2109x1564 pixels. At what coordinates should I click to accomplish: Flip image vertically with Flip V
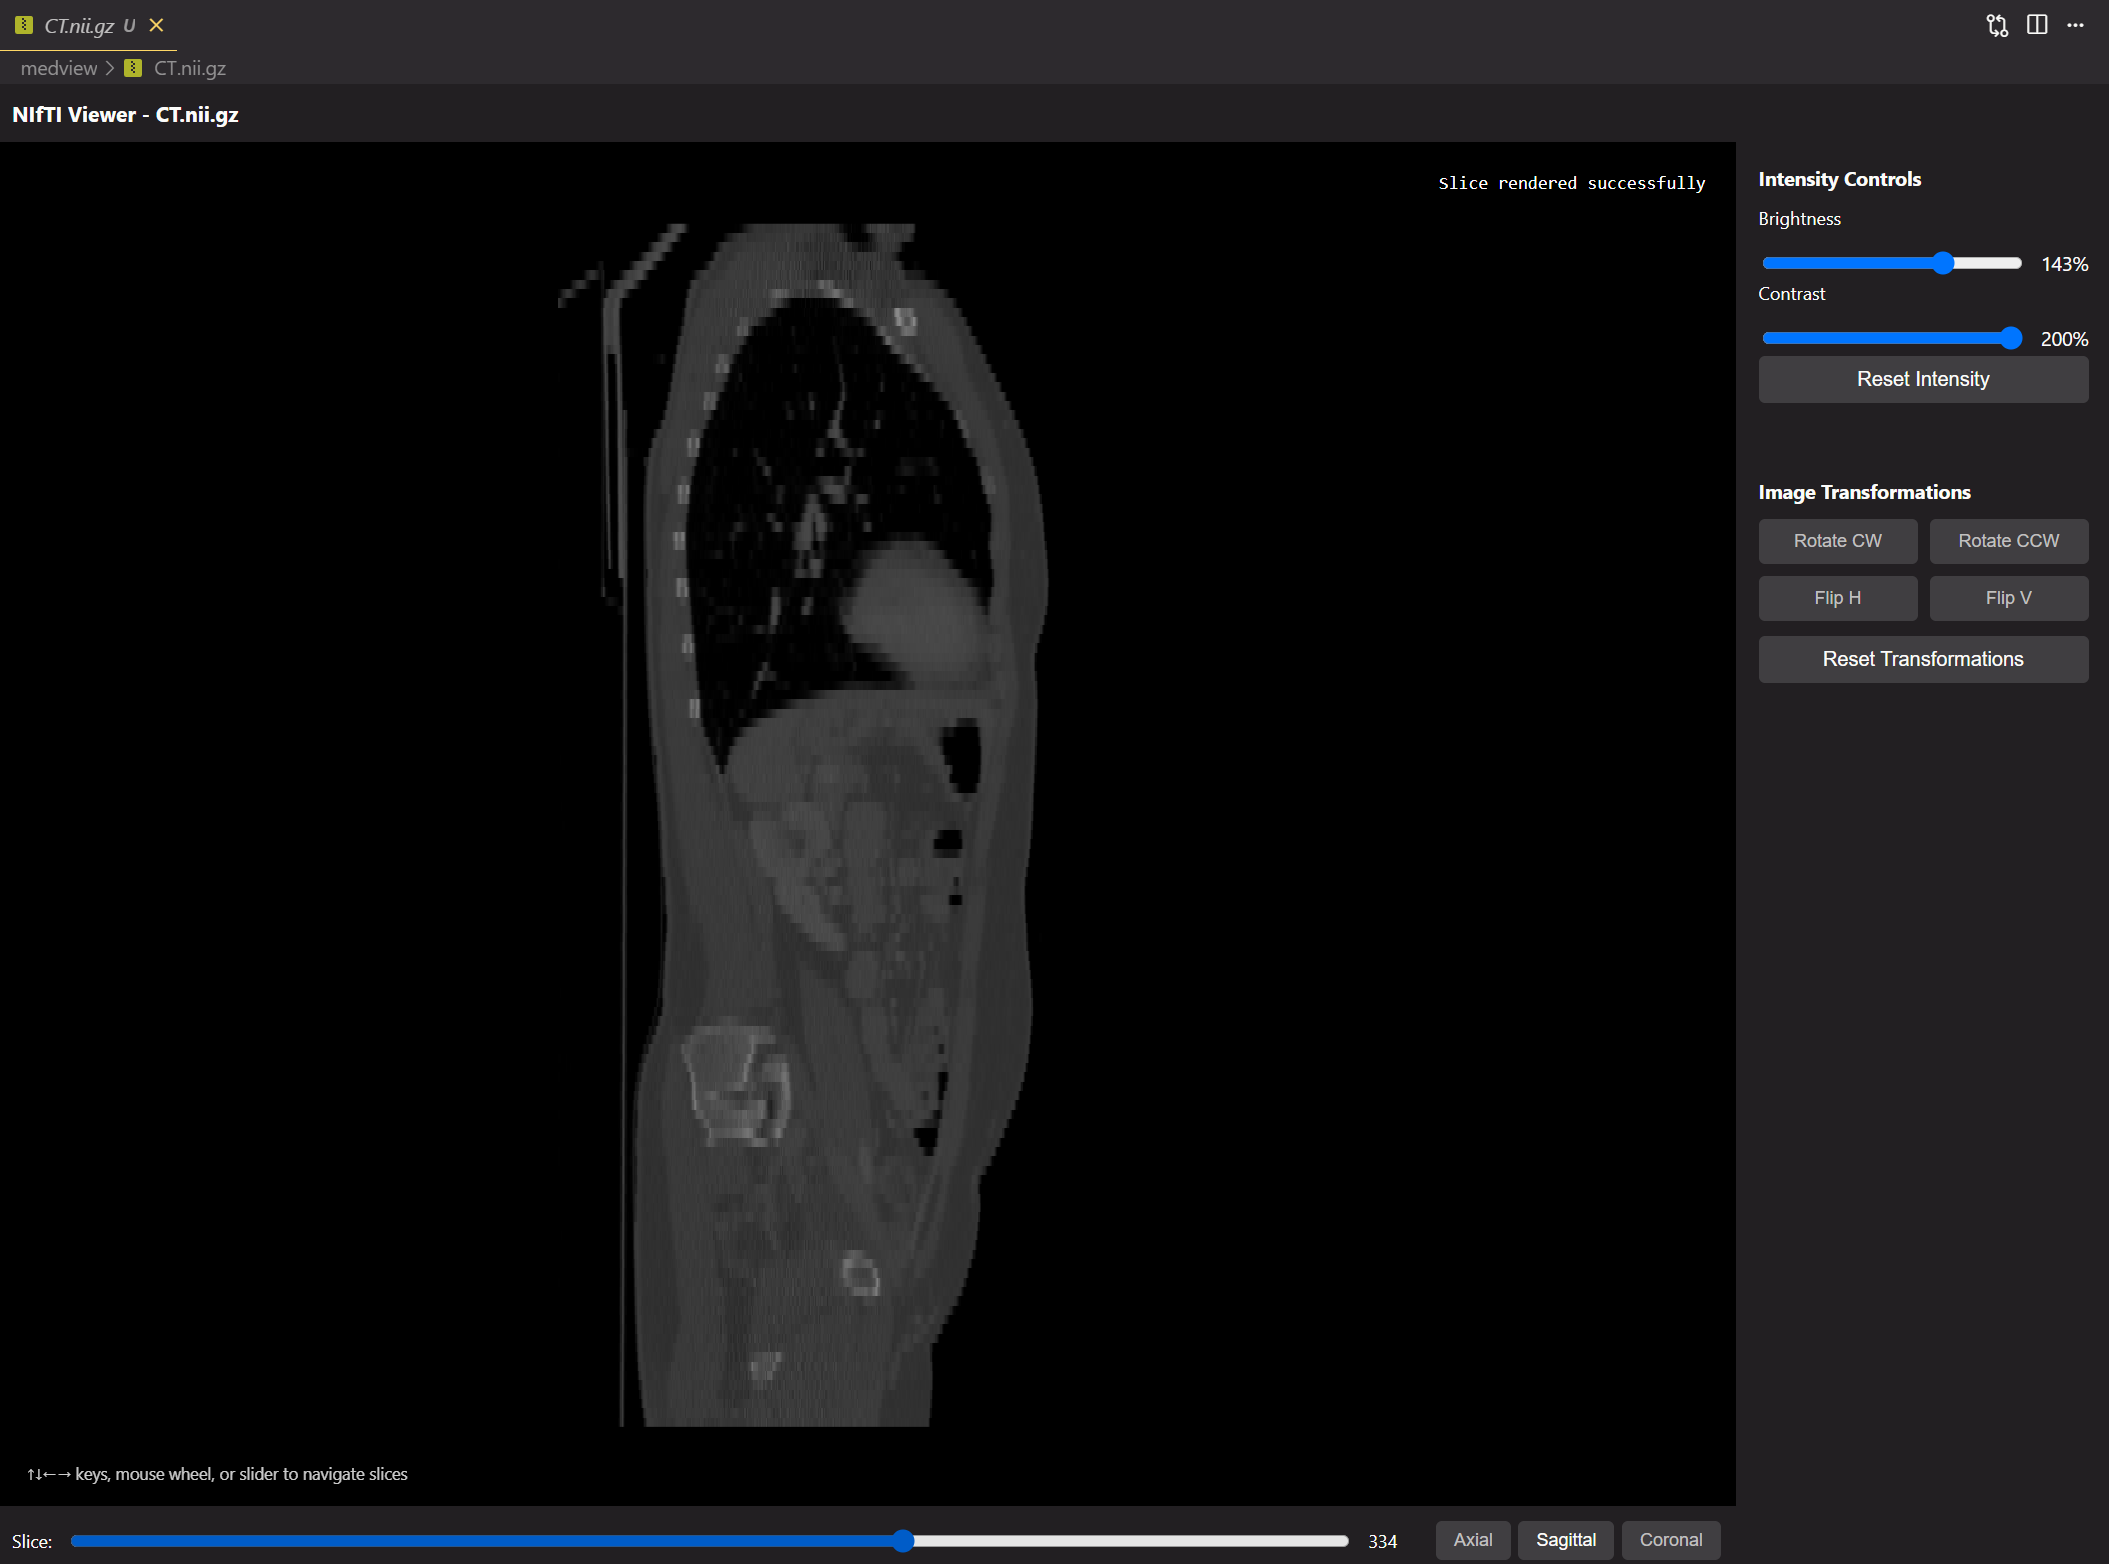2008,598
